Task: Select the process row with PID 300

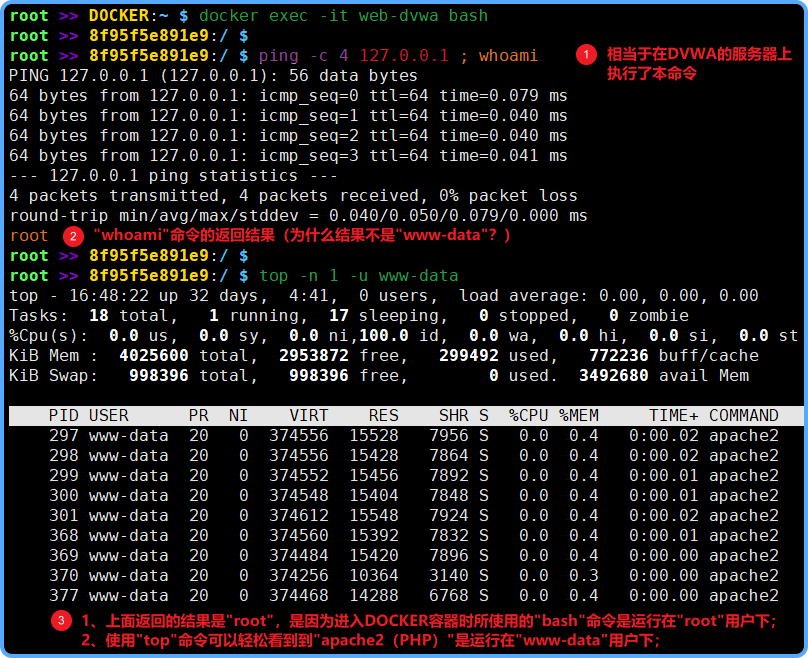Action: point(414,496)
